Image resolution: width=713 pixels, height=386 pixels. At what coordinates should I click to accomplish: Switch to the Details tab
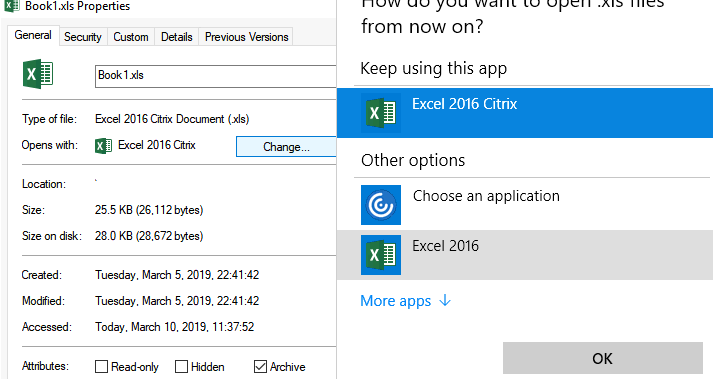(x=177, y=37)
